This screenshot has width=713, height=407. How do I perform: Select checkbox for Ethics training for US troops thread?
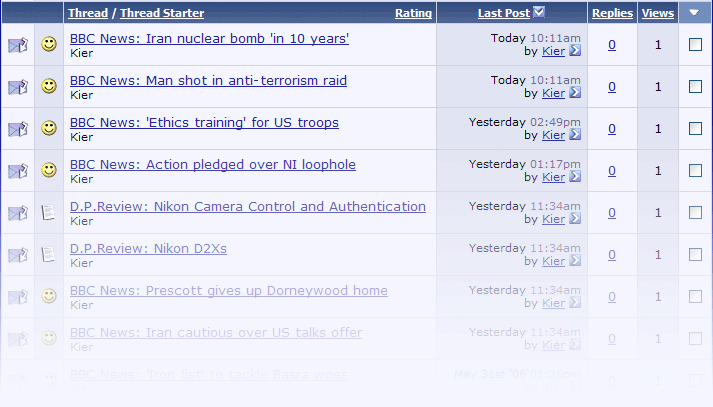(695, 129)
